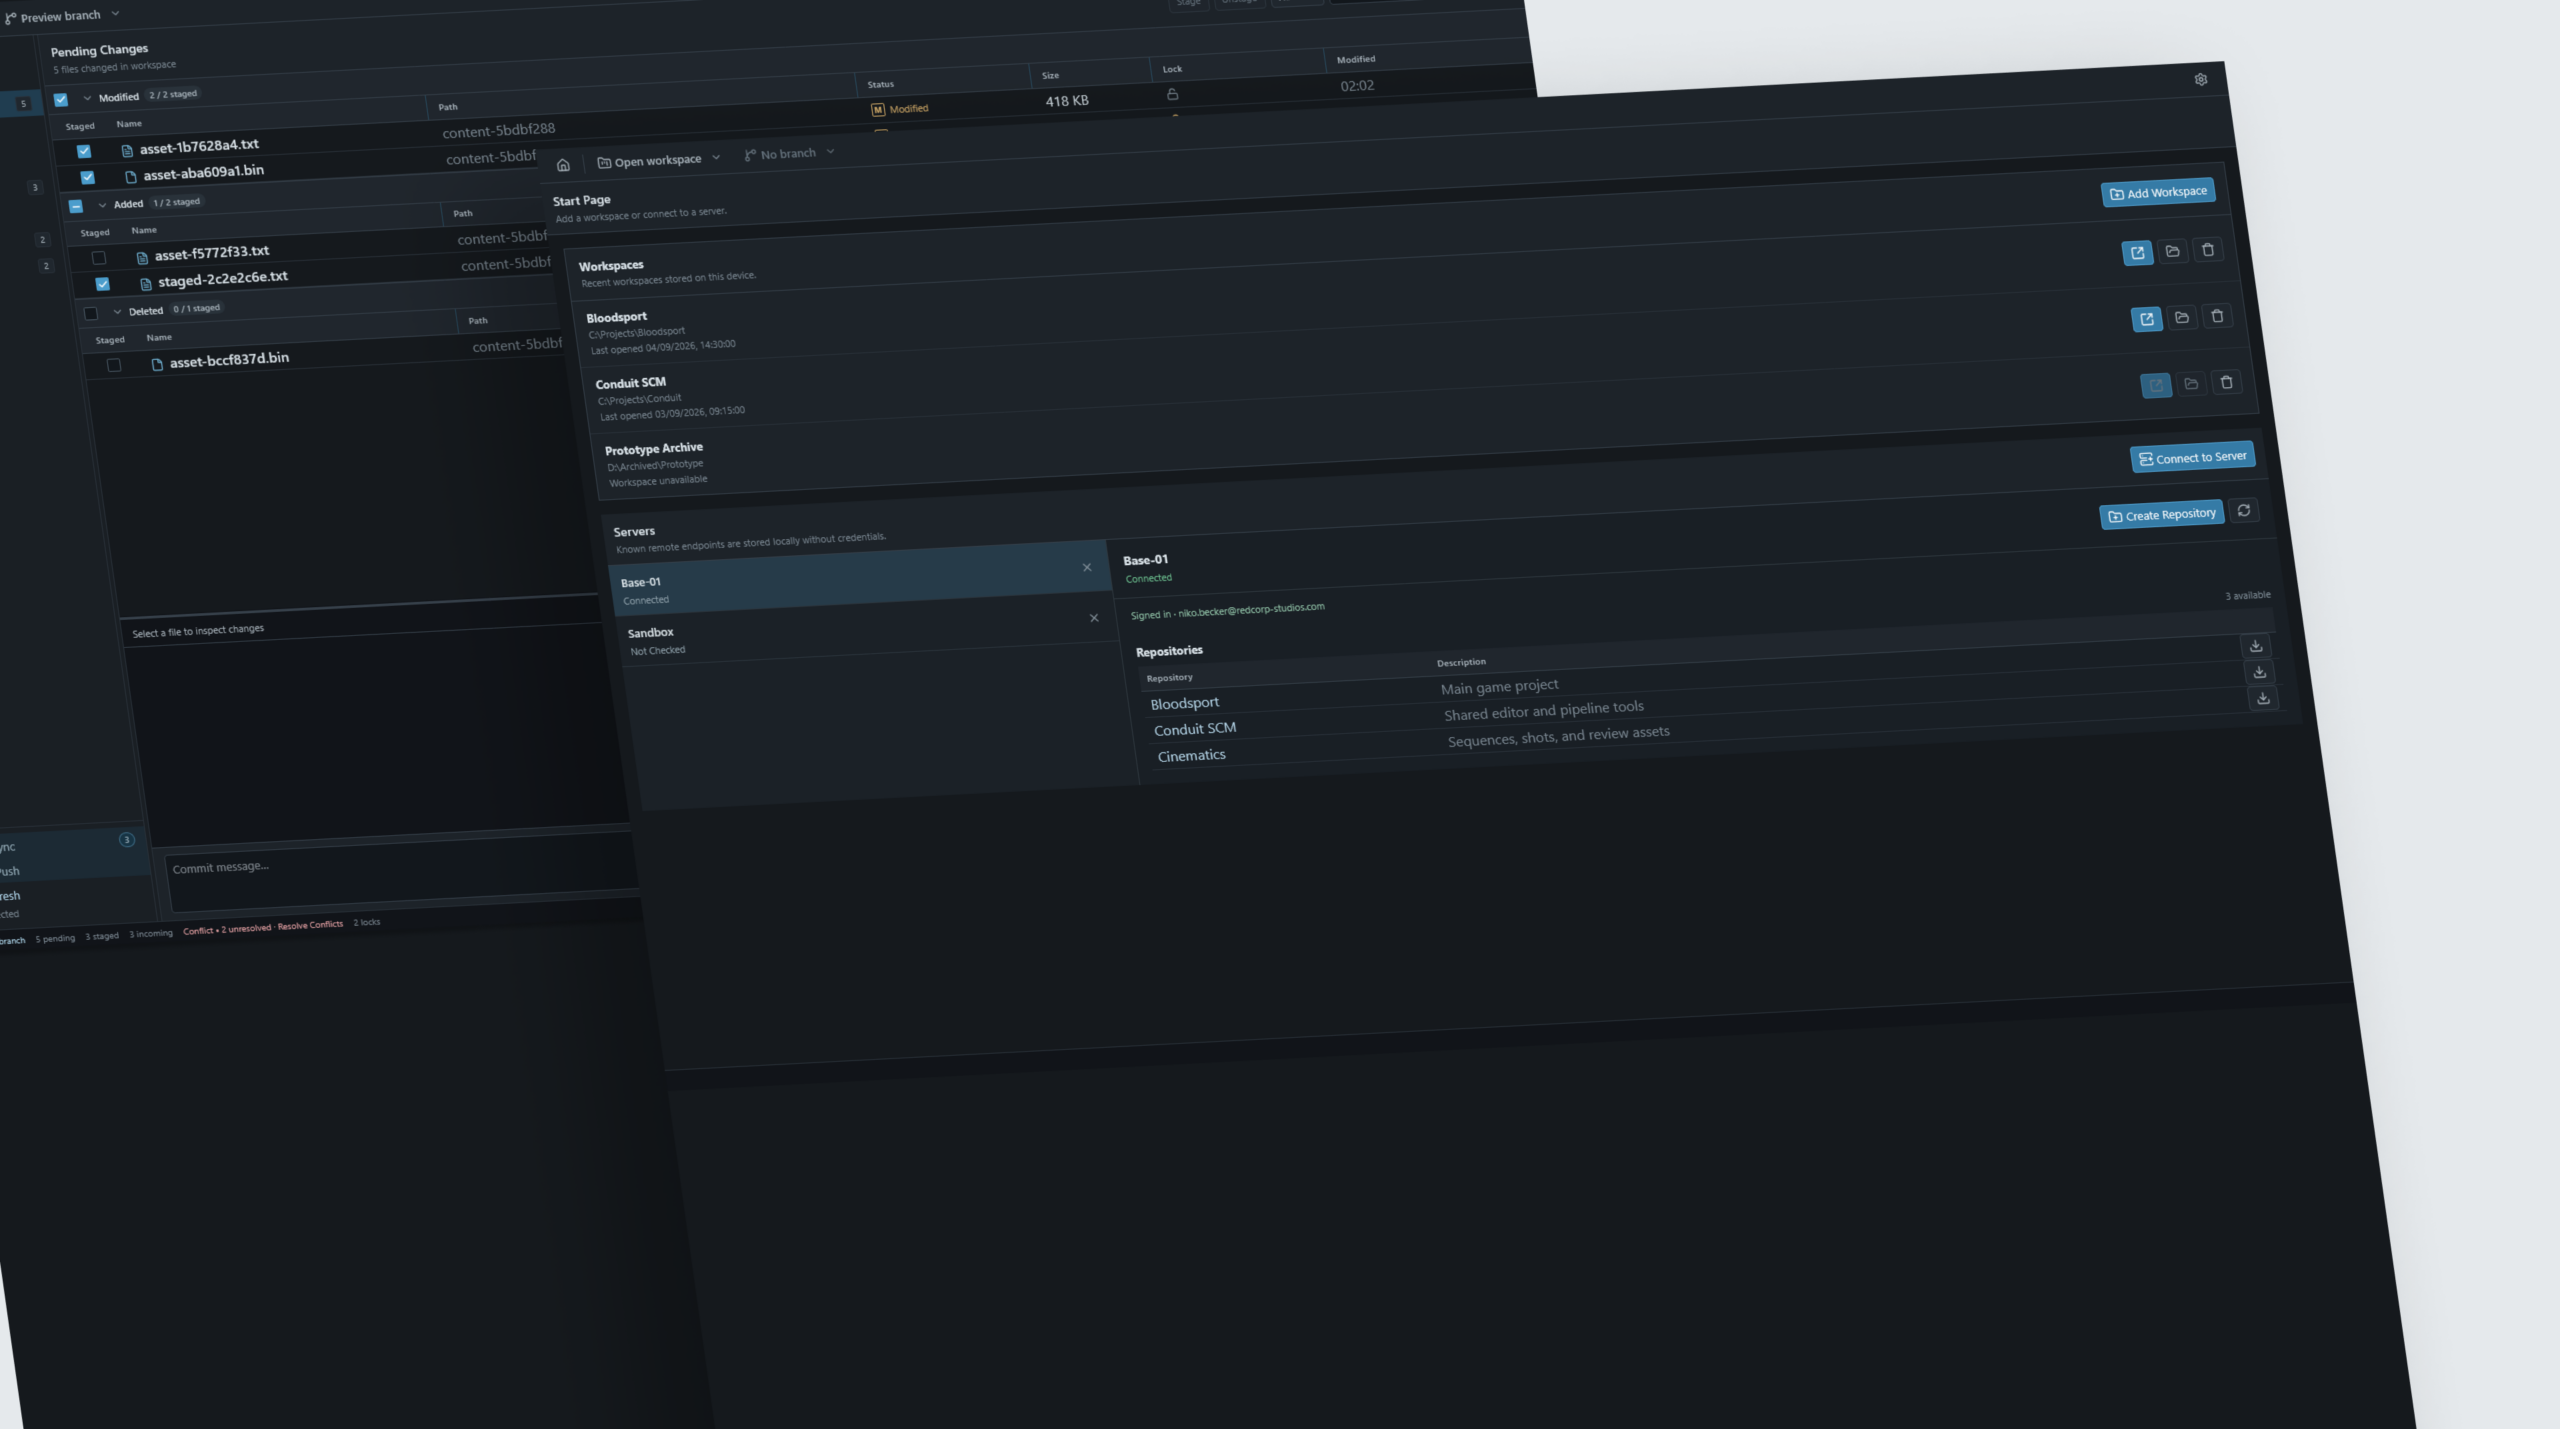
Task: Click the Prototype Archive open-workspace icon
Action: click(x=2156, y=385)
